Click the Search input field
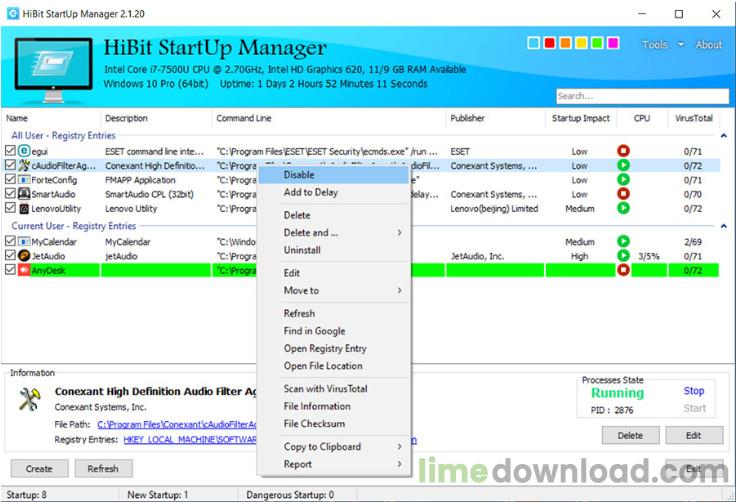Viewport: 736px width, 502px height. [x=643, y=96]
